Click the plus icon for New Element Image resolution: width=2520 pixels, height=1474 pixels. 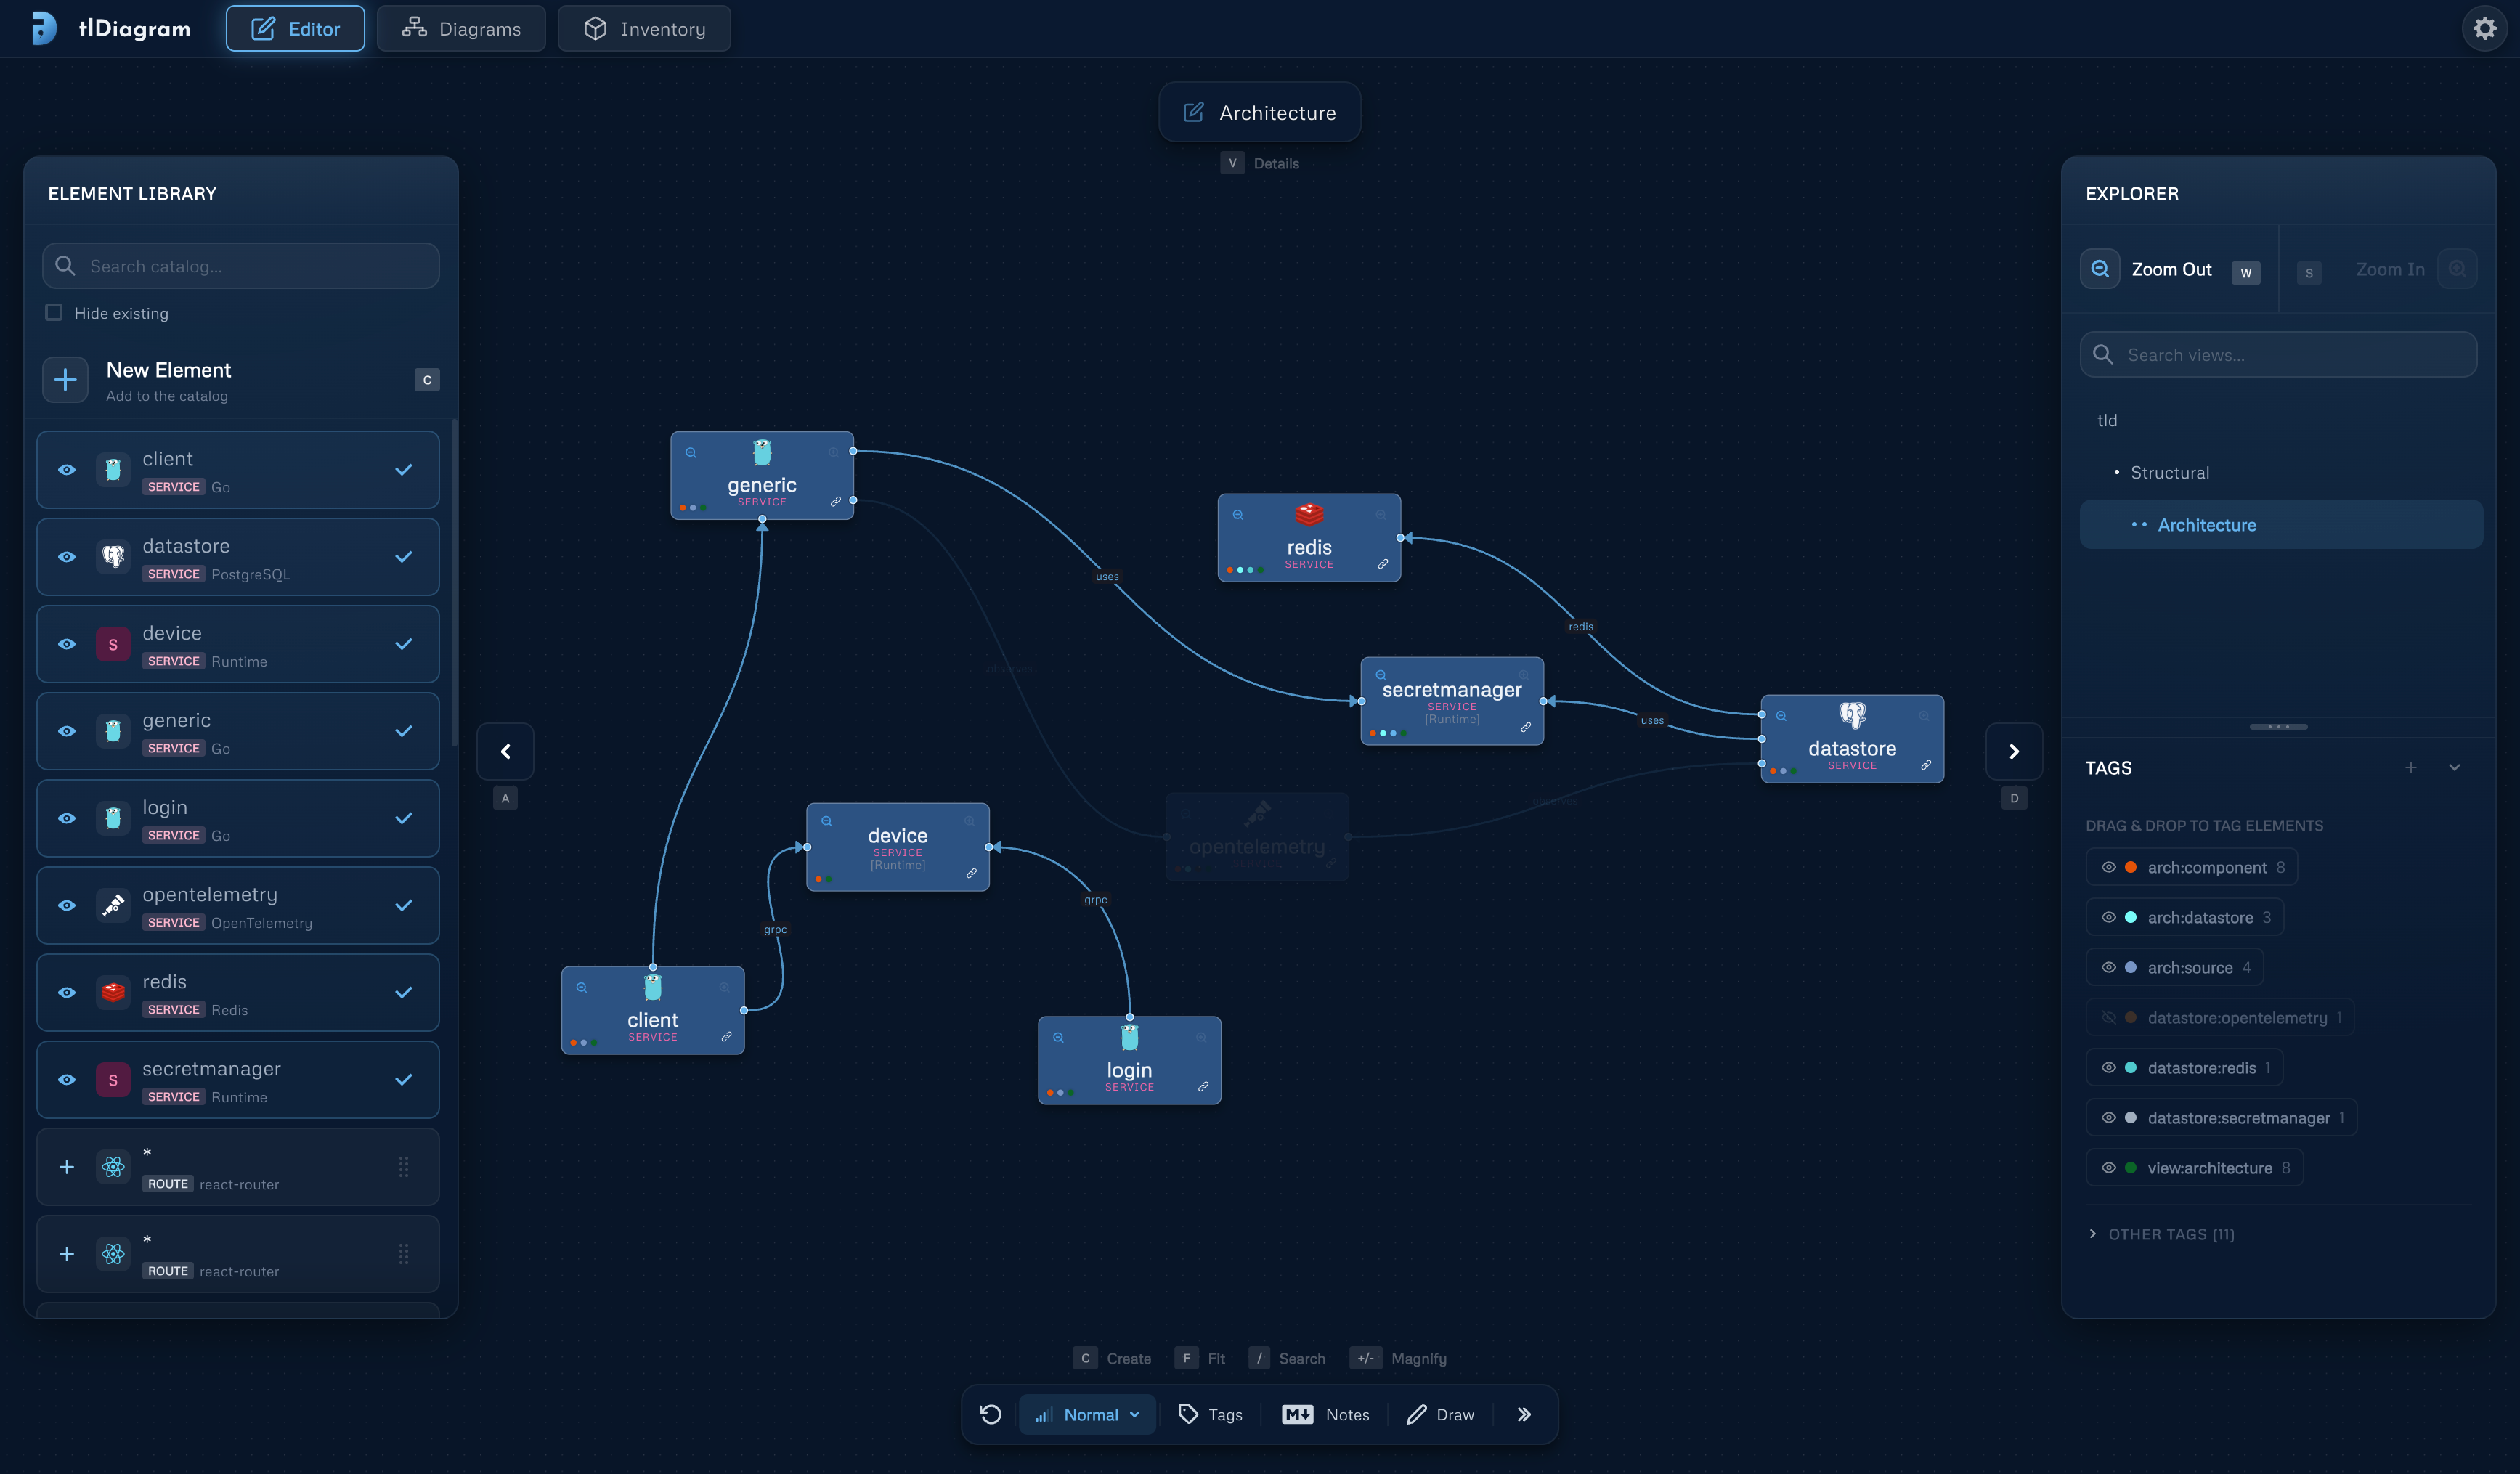[65, 380]
